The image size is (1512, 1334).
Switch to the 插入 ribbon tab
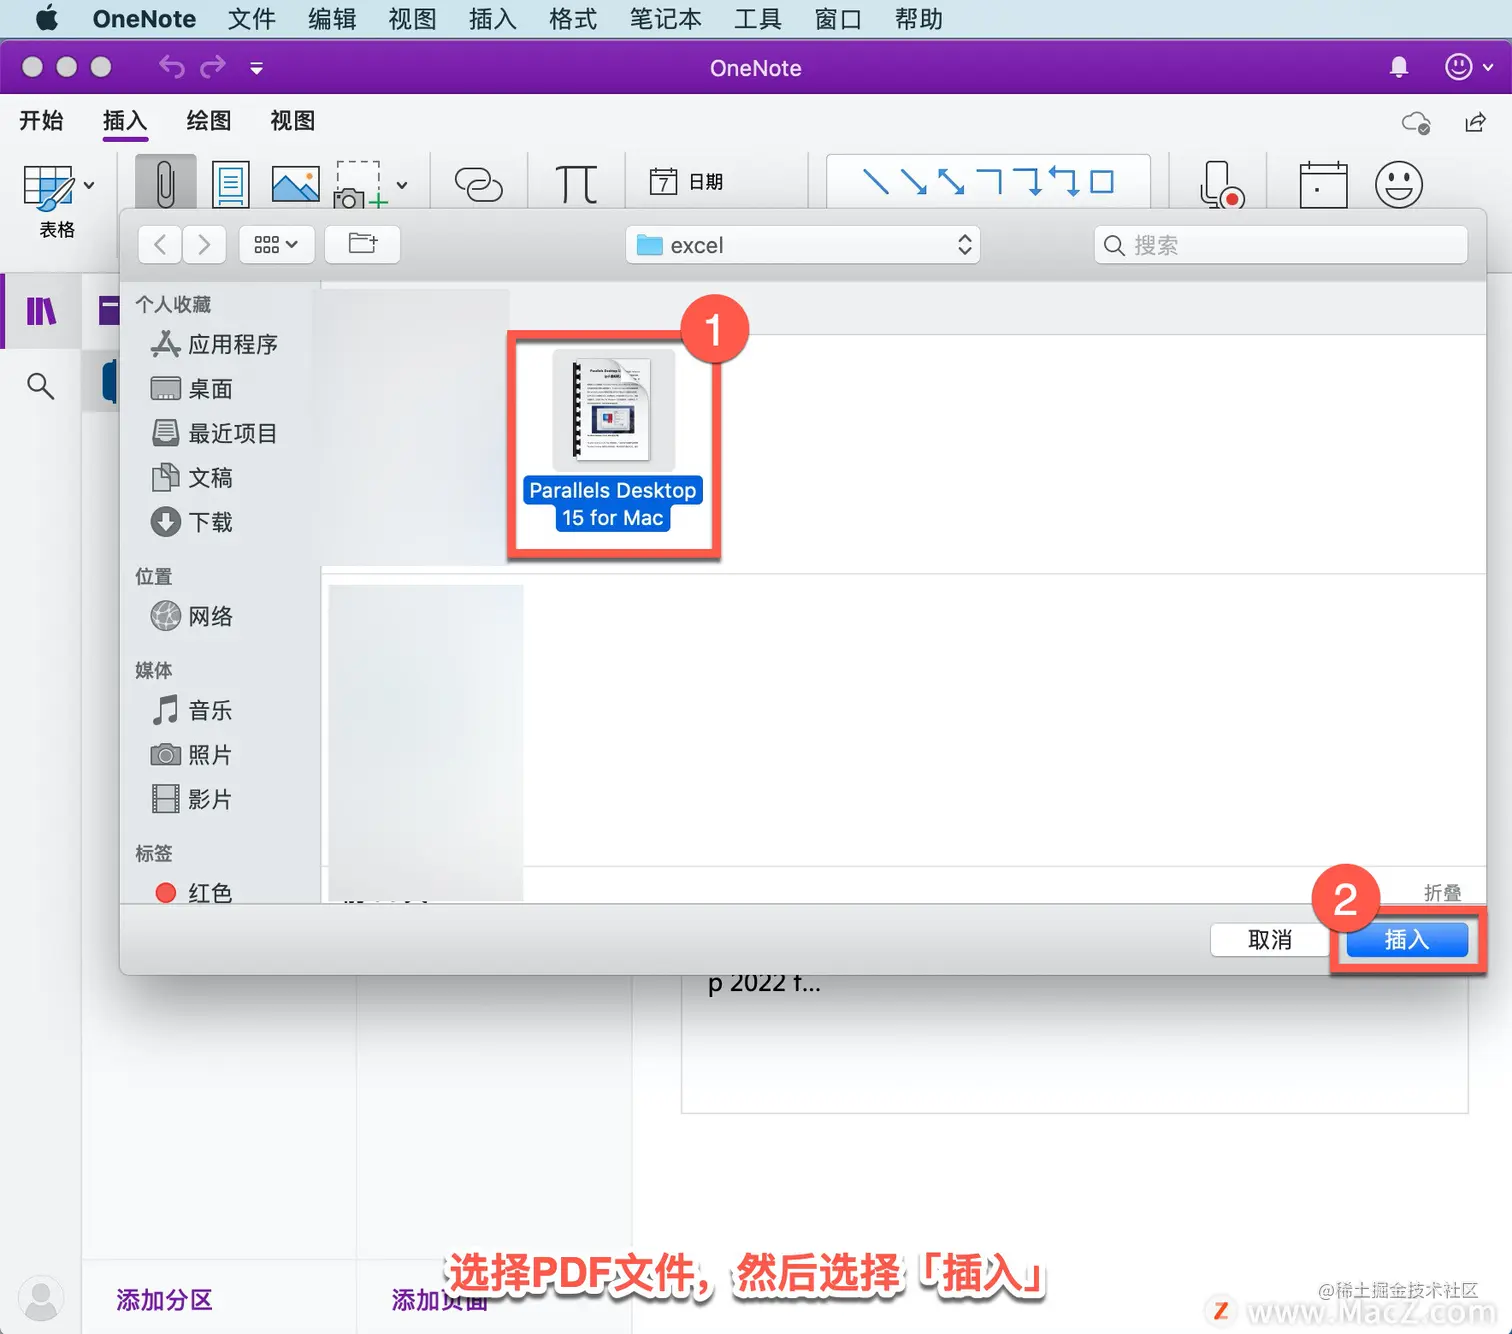[125, 121]
